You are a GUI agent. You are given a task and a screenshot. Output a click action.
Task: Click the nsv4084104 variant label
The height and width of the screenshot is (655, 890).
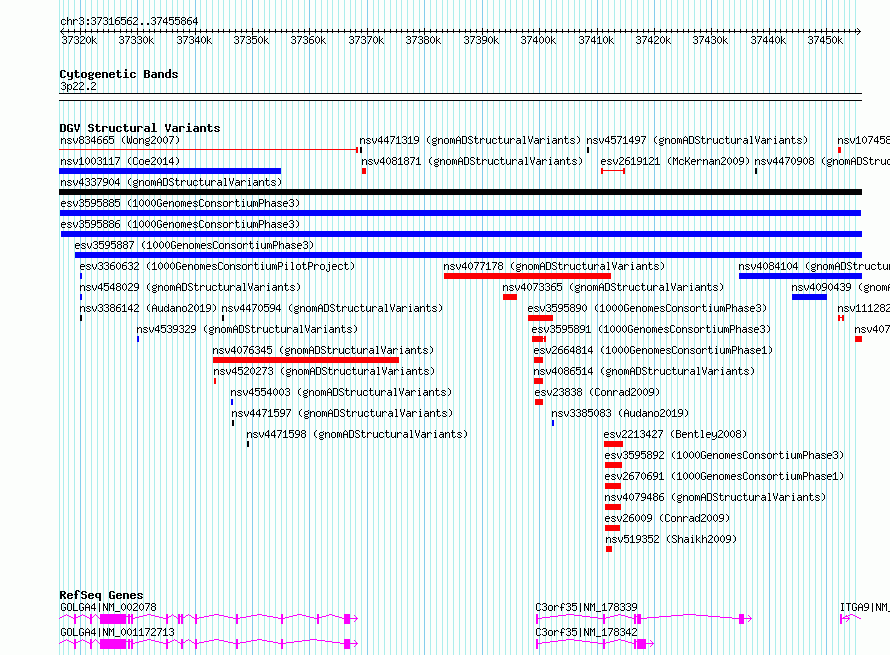tap(814, 266)
